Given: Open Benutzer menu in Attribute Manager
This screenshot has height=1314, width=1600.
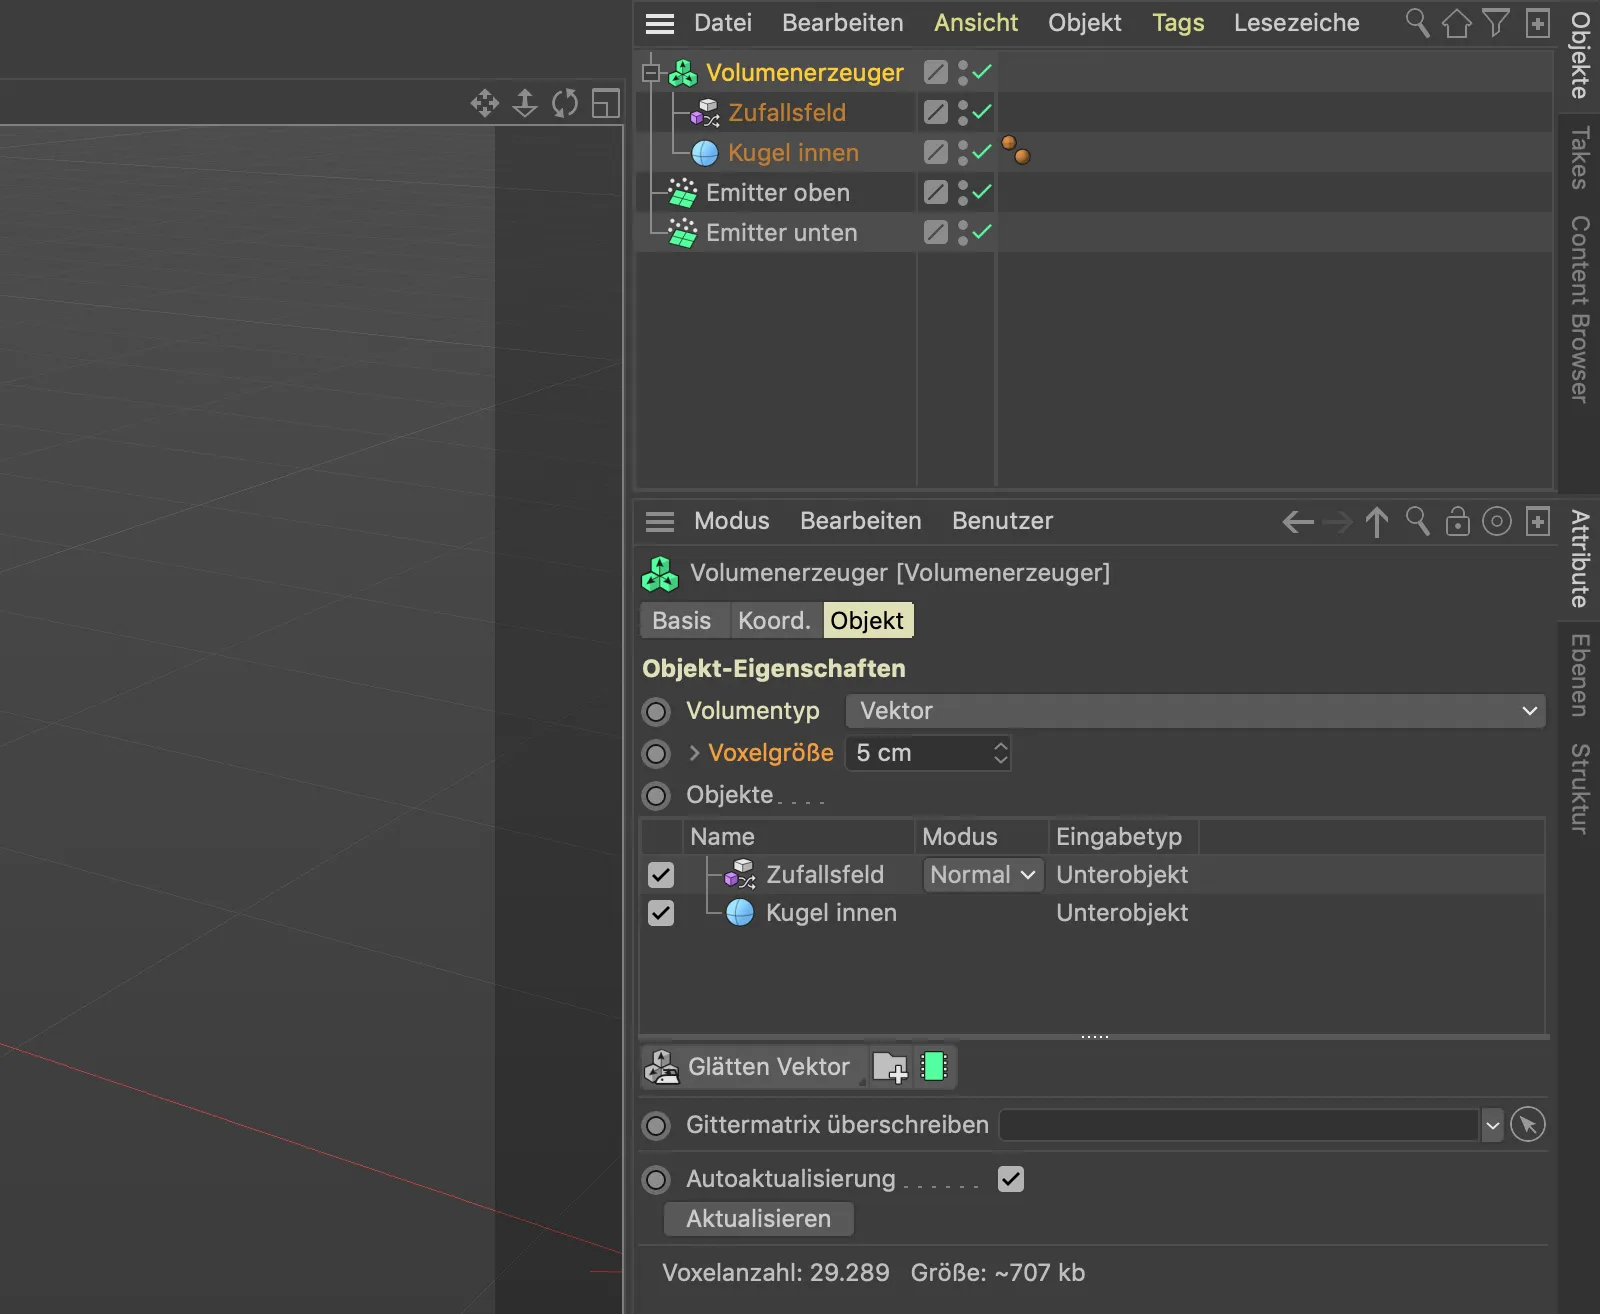Looking at the screenshot, I should tap(1002, 521).
